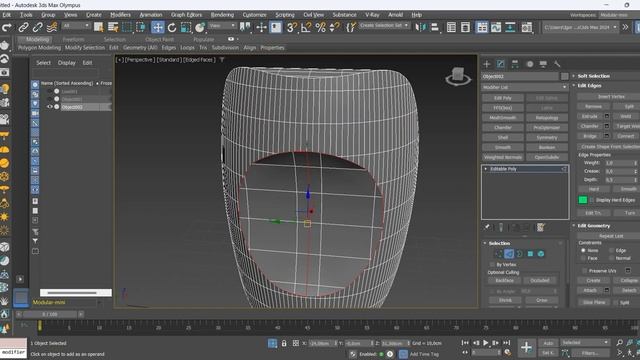Expand the Editable Poly stack entry
640x360 pixels.
(486, 169)
